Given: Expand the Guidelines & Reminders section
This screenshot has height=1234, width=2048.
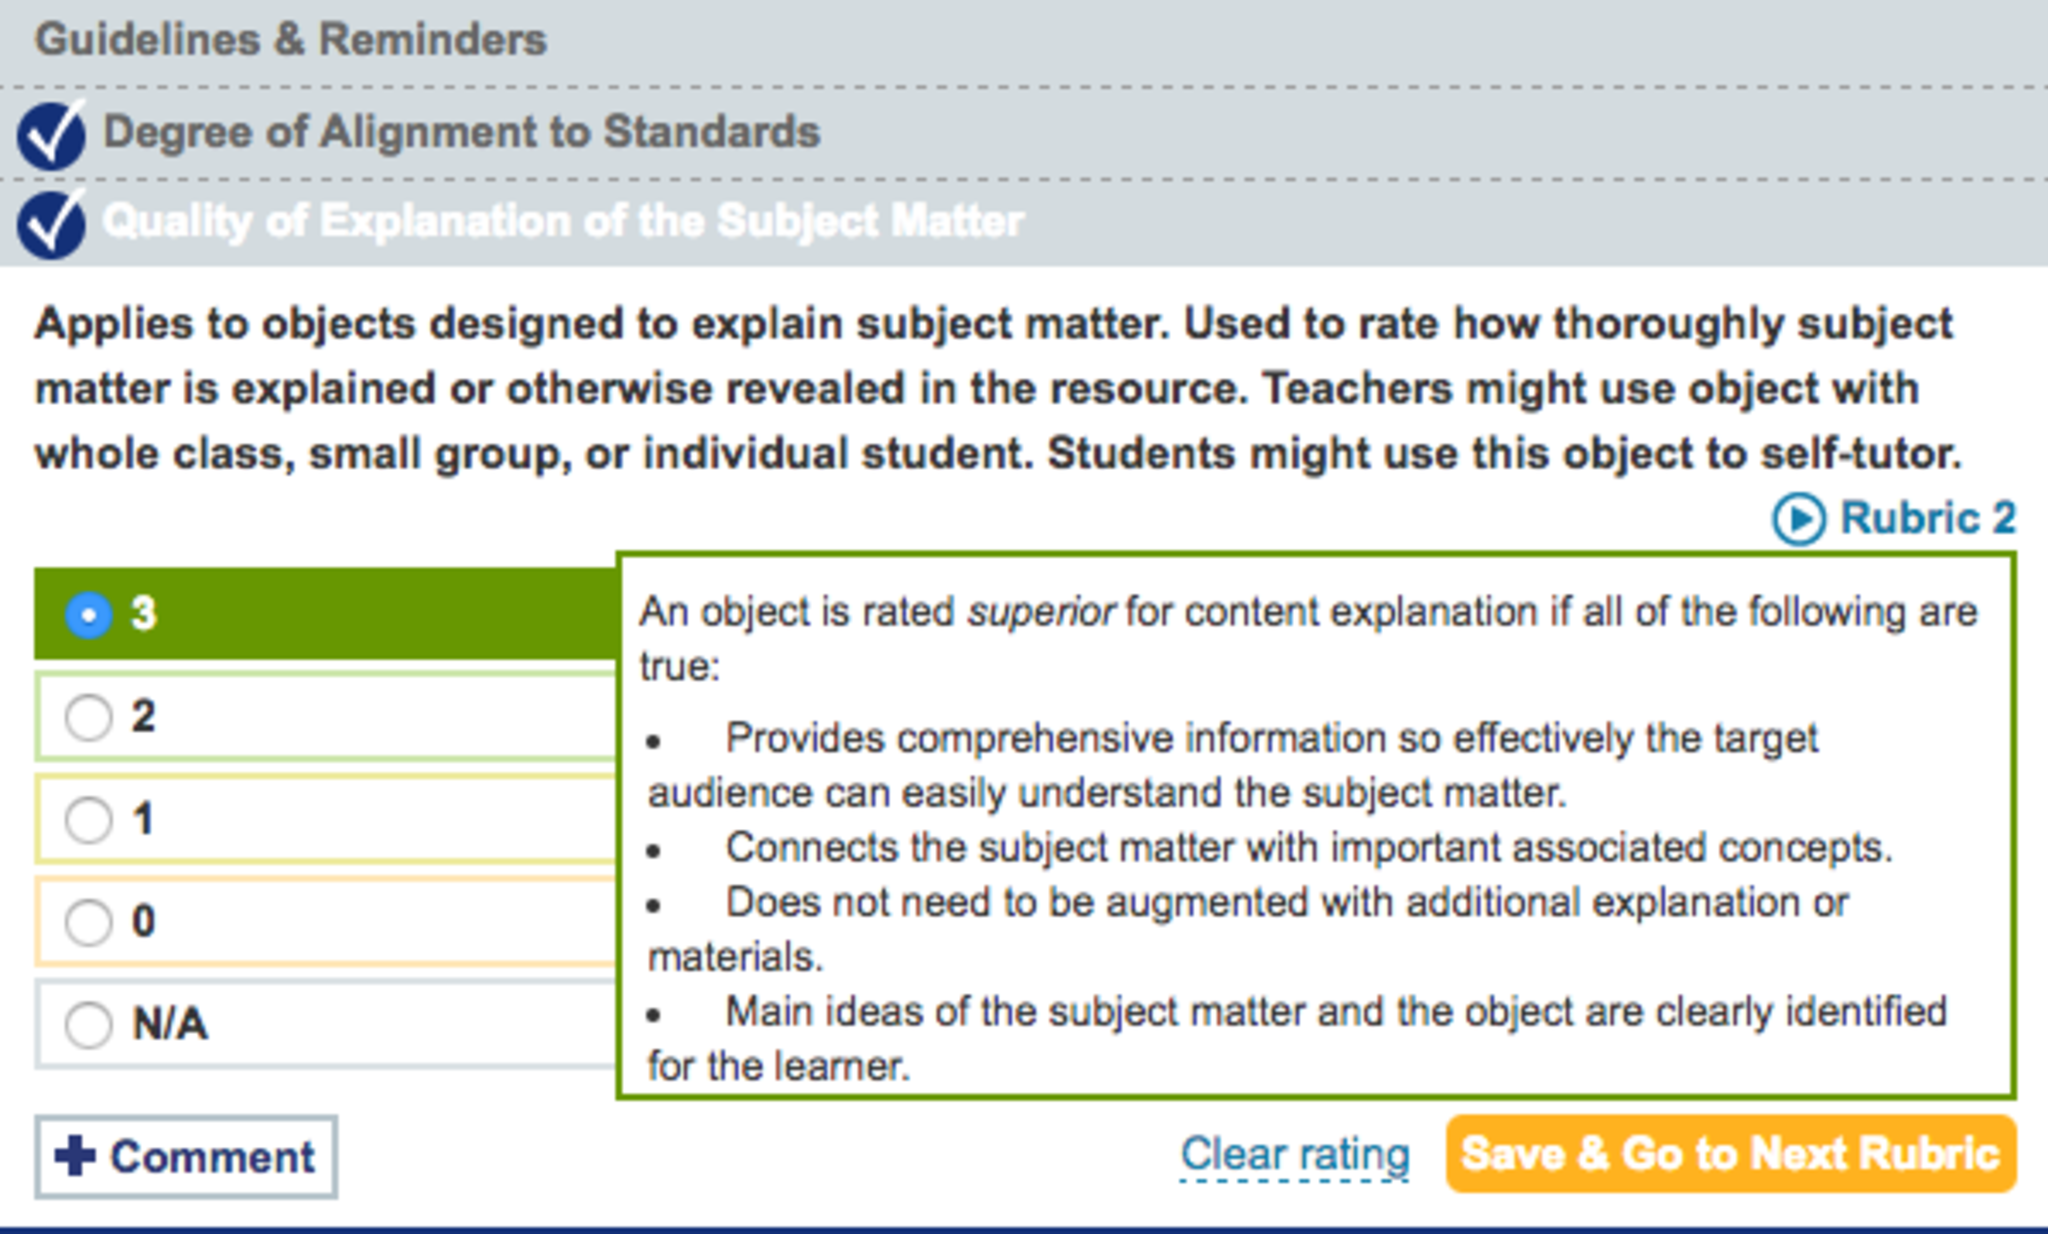Looking at the screenshot, I should click(291, 40).
